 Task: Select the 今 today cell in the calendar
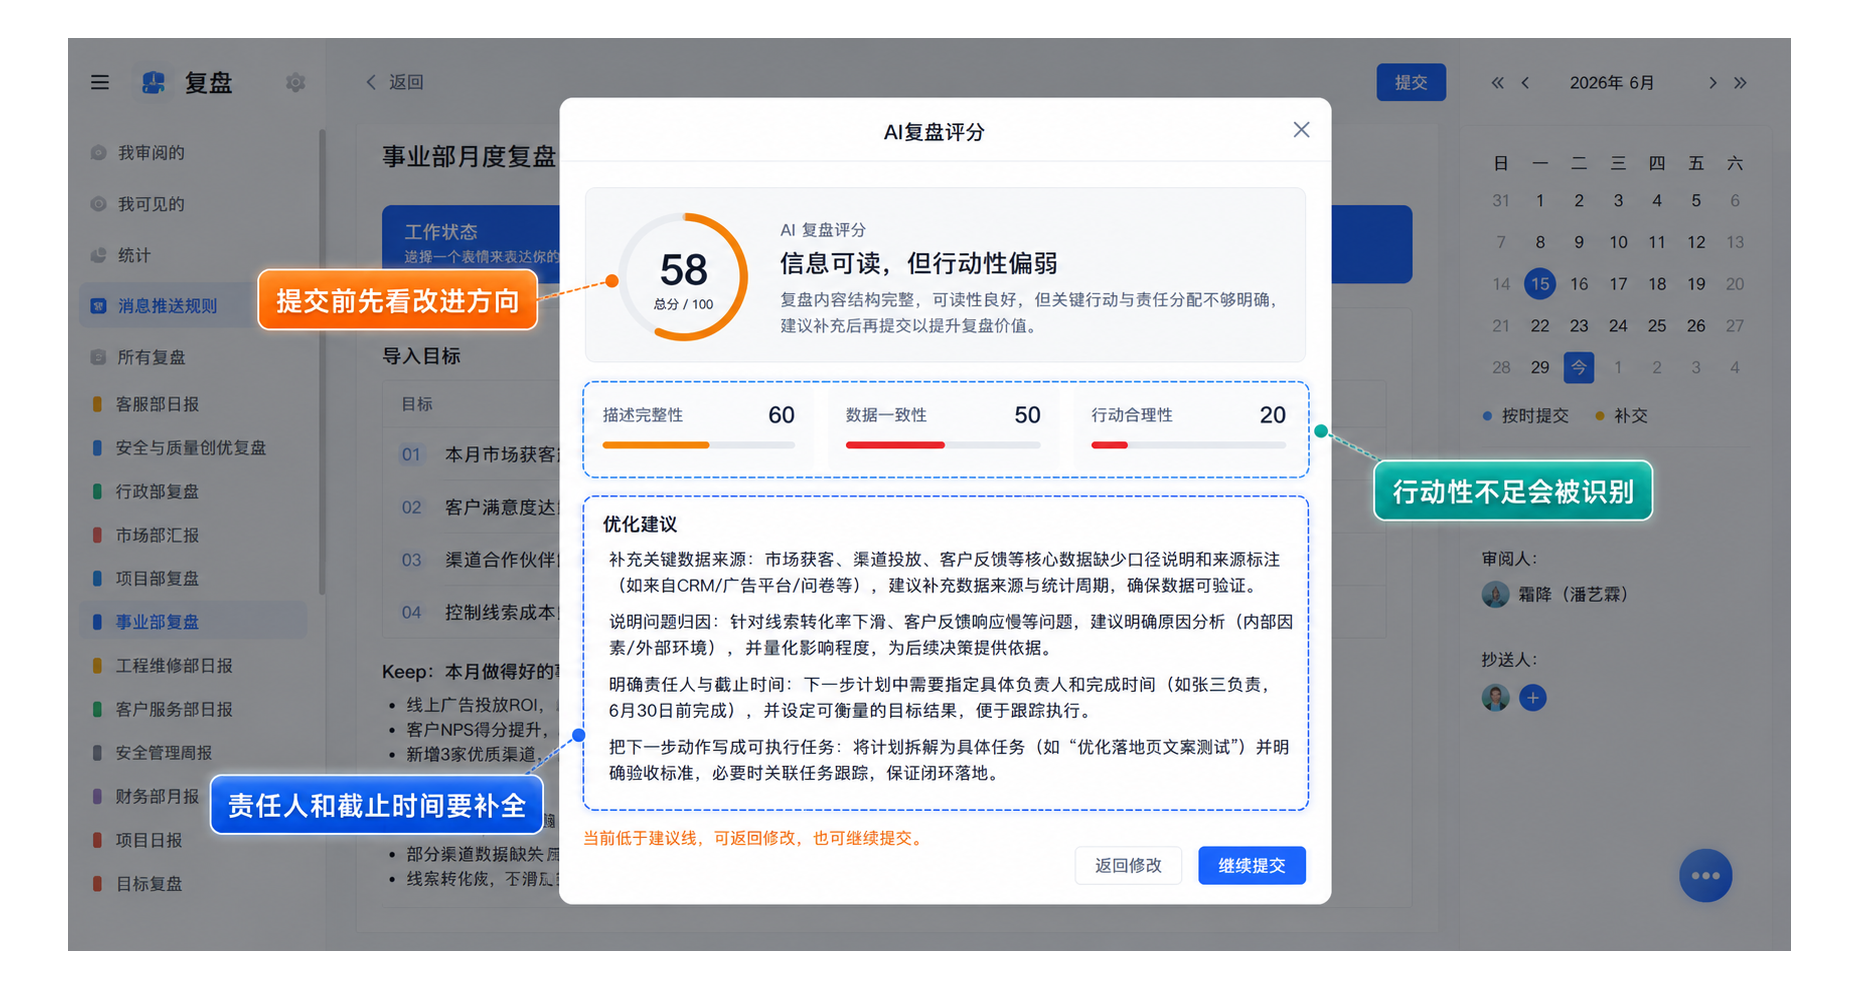[1578, 367]
